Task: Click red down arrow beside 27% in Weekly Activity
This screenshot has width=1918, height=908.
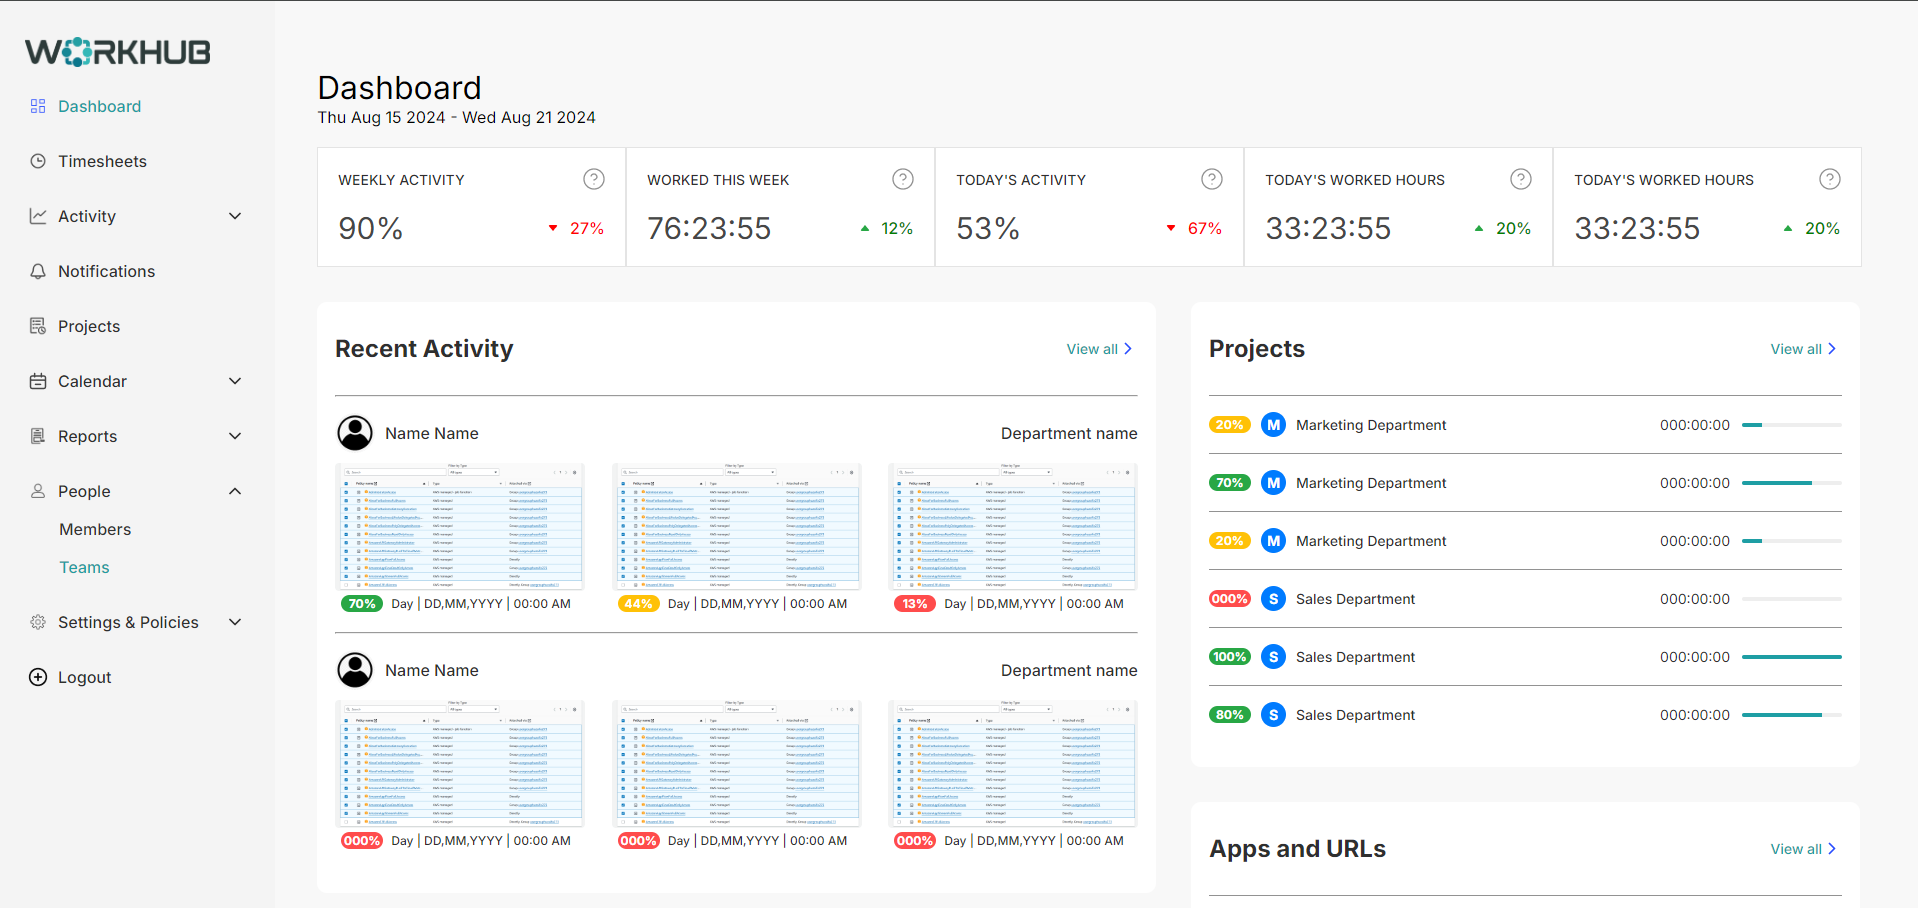Action: click(x=553, y=229)
